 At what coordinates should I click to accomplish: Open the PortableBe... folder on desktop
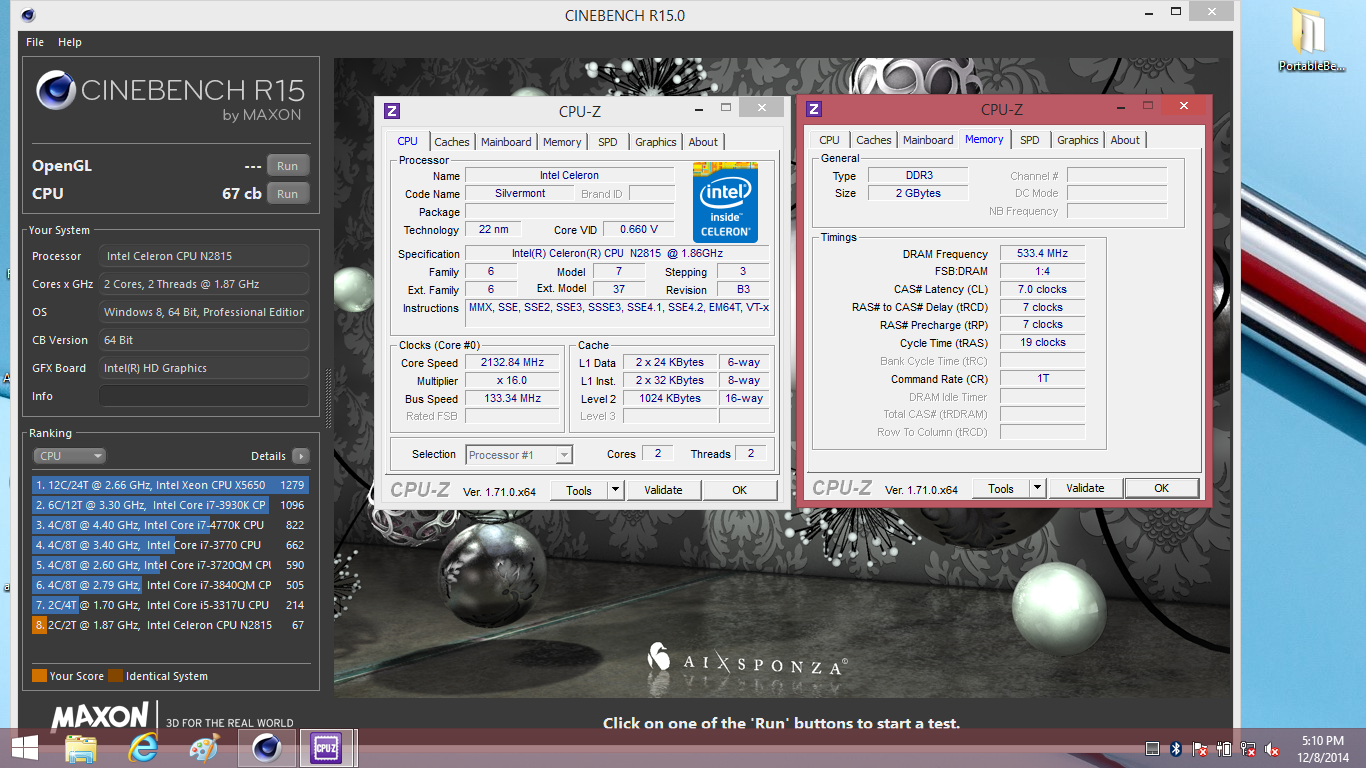[x=1312, y=40]
